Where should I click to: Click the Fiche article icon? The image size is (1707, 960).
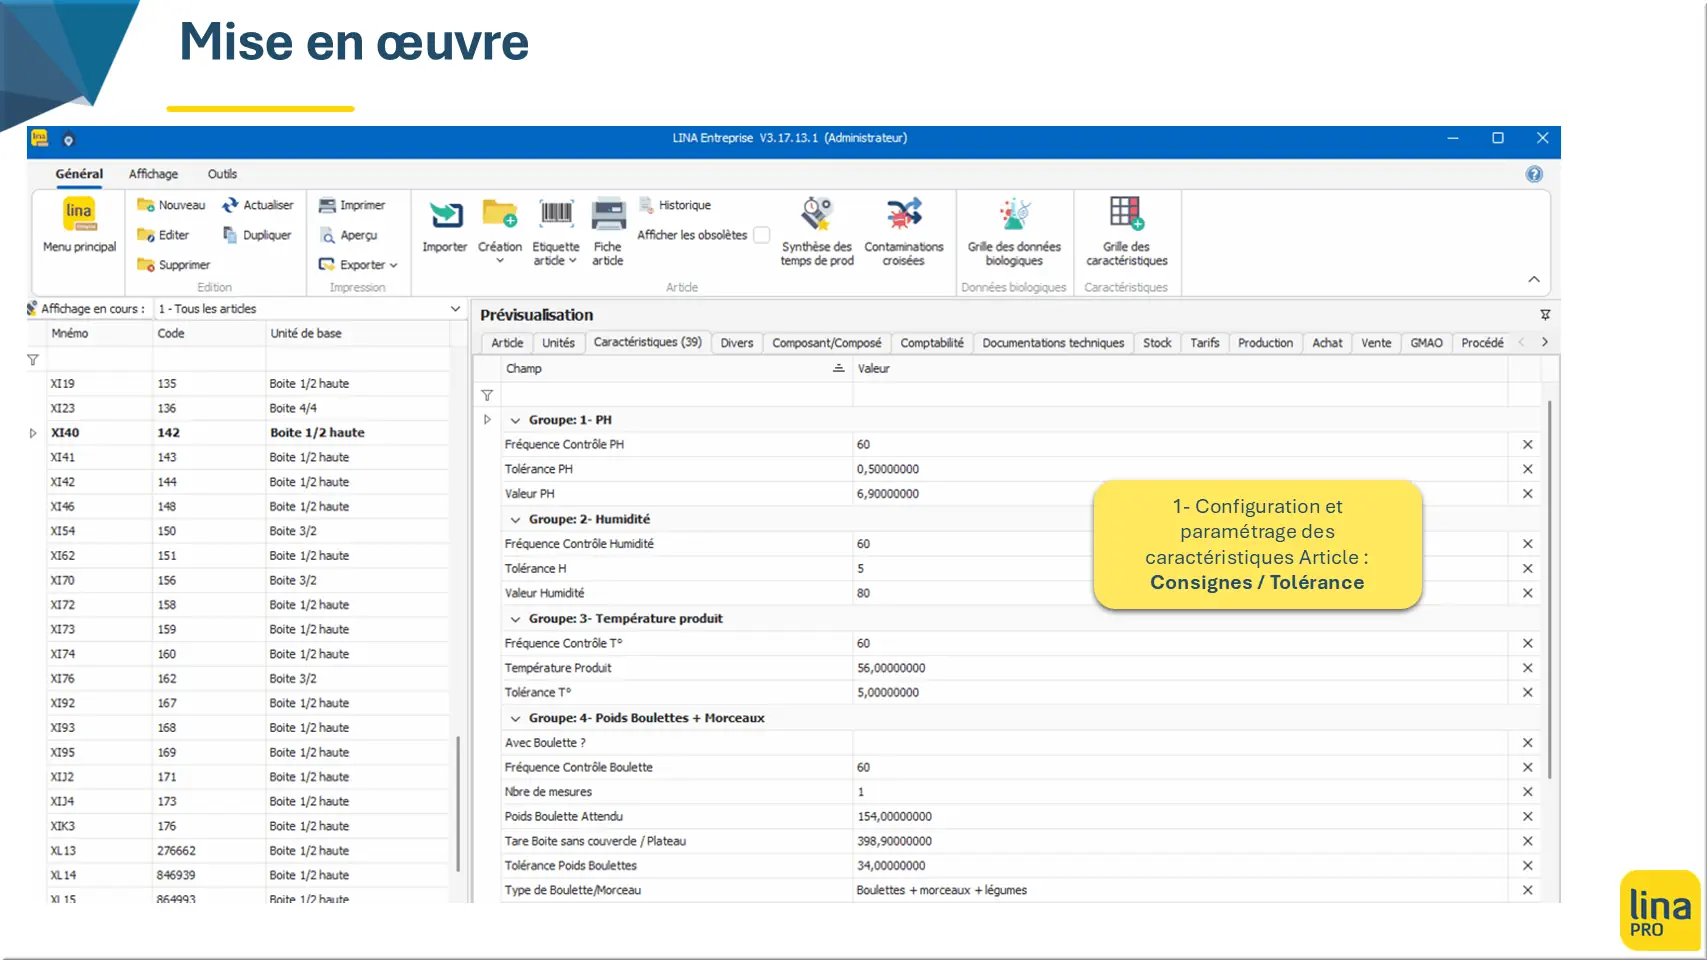[x=608, y=215]
